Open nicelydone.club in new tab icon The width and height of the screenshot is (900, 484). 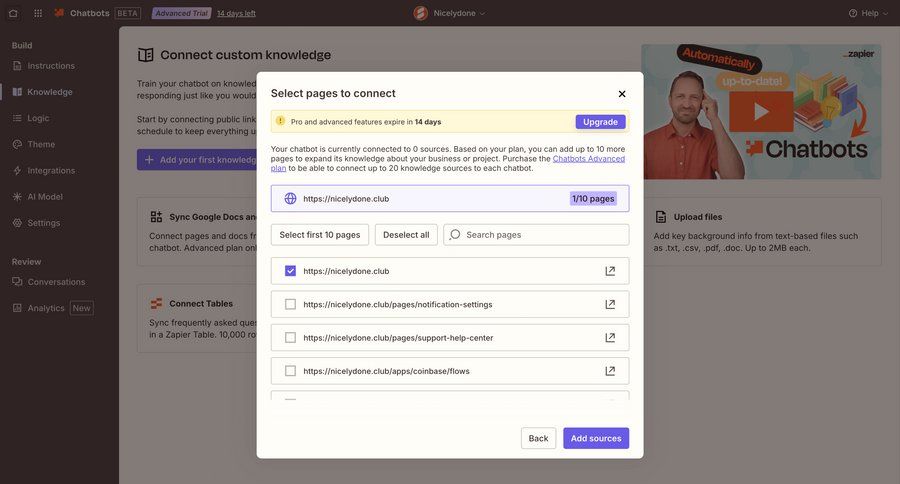[610, 271]
